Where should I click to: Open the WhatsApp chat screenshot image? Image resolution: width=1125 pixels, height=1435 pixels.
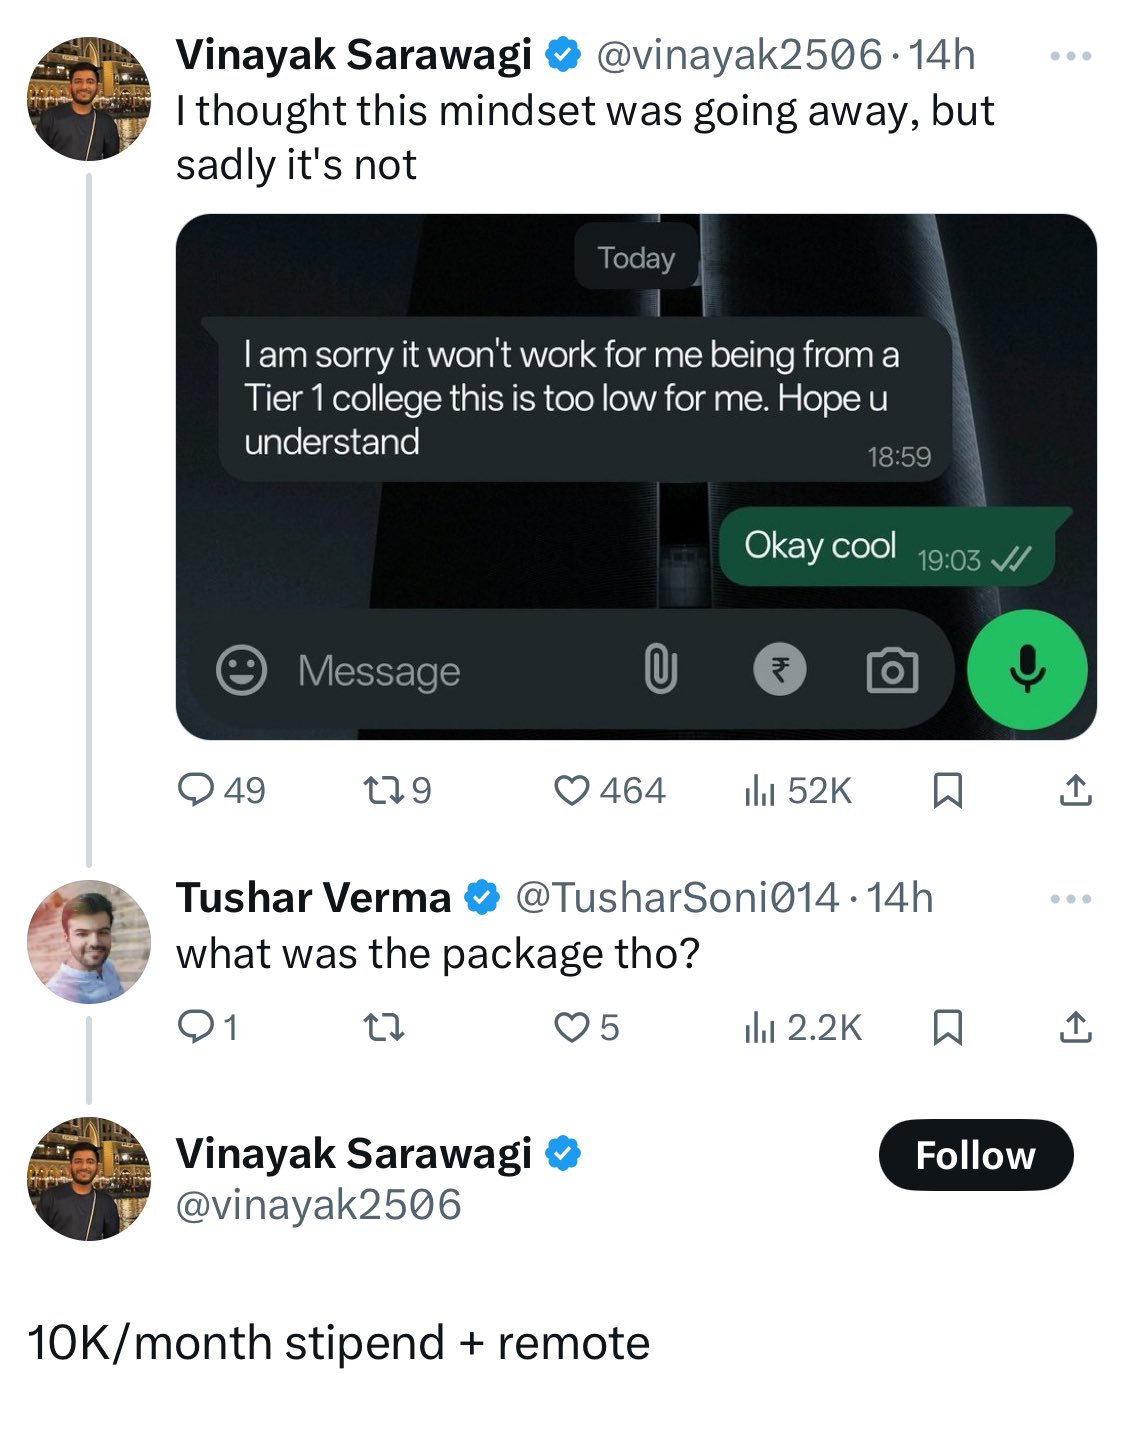pyautogui.click(x=636, y=476)
